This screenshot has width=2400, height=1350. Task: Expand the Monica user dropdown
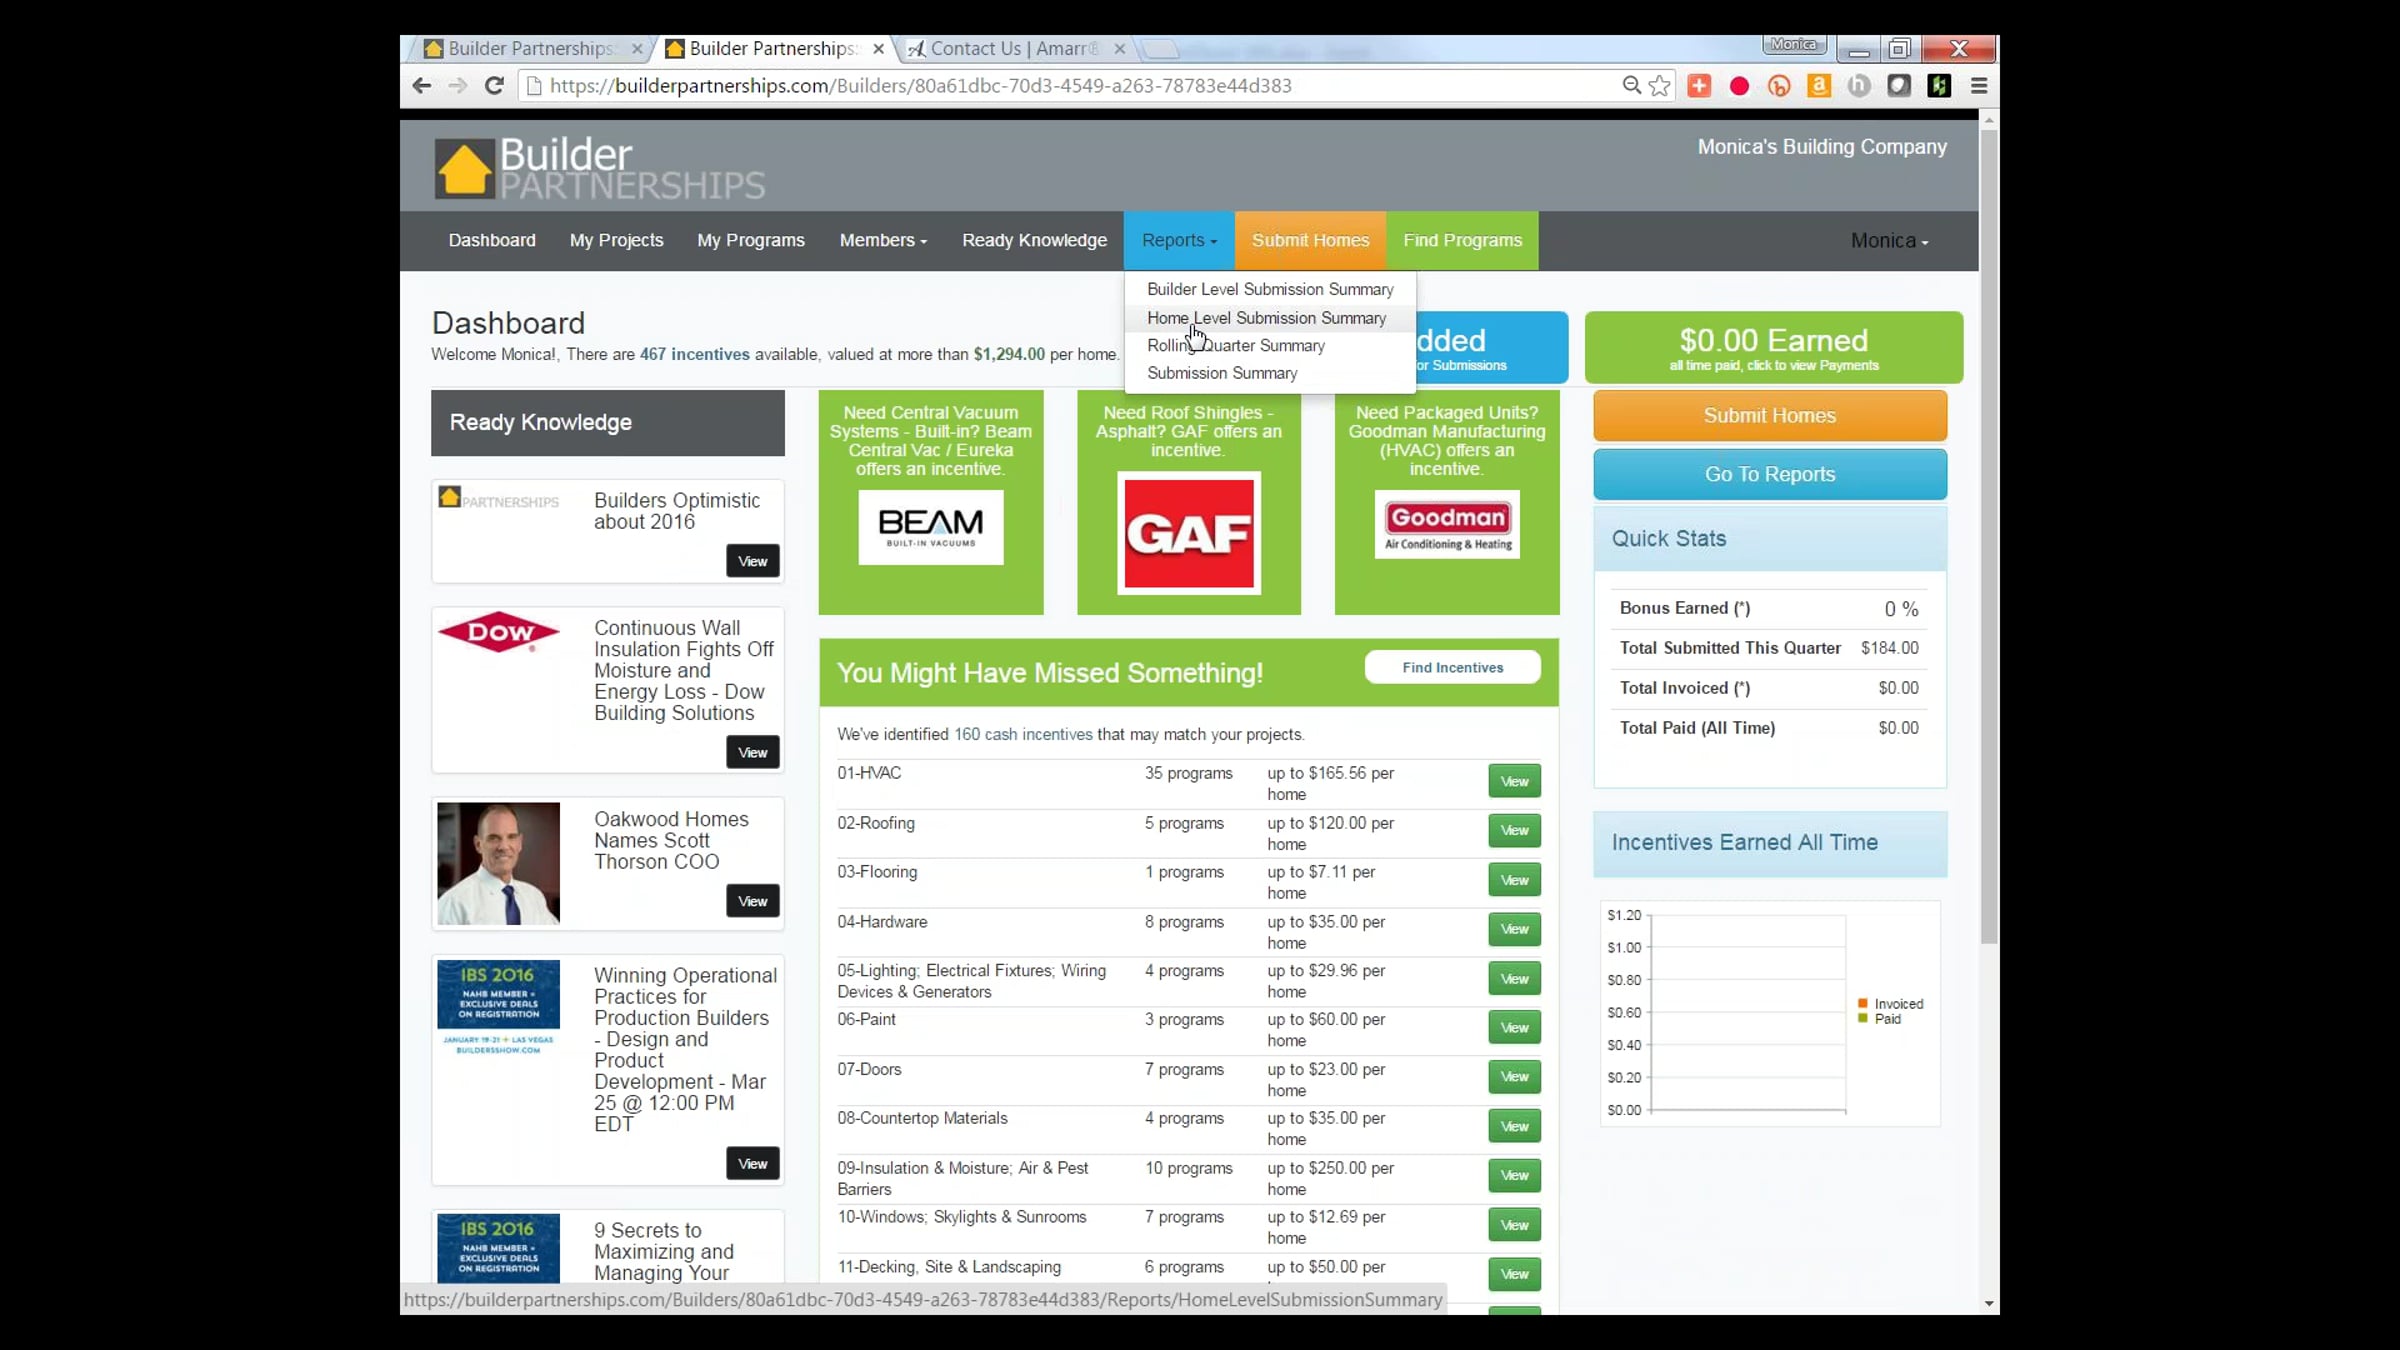click(x=1888, y=241)
